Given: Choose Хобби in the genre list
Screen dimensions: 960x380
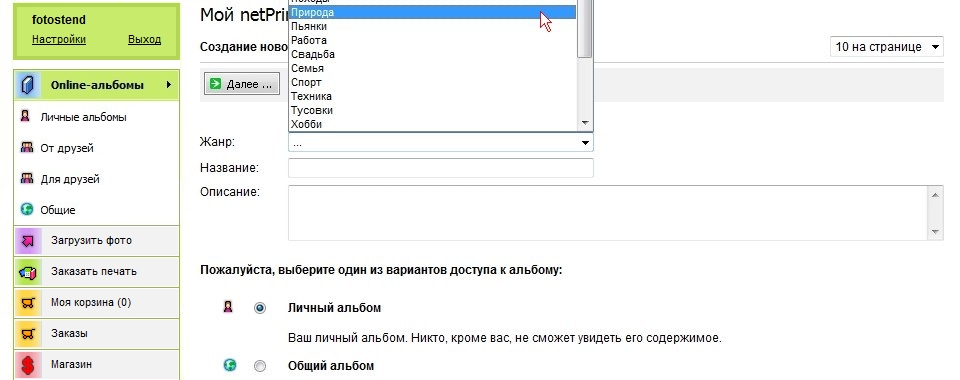Looking at the screenshot, I should tap(432, 124).
